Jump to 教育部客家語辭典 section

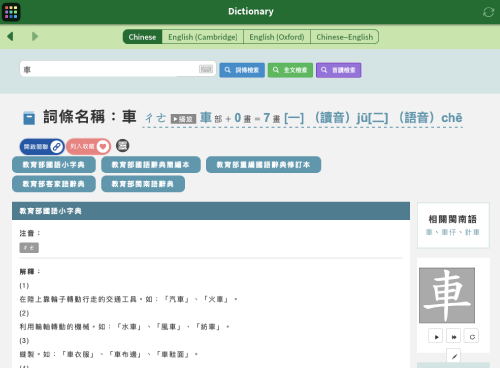coord(54,184)
